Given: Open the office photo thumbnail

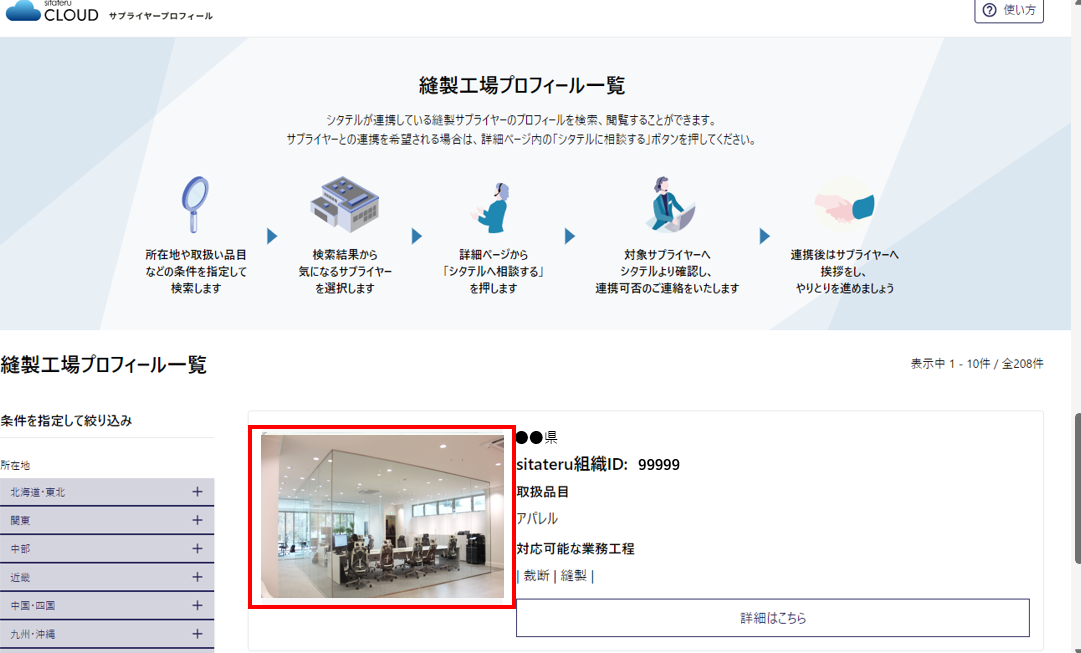Looking at the screenshot, I should coord(382,516).
